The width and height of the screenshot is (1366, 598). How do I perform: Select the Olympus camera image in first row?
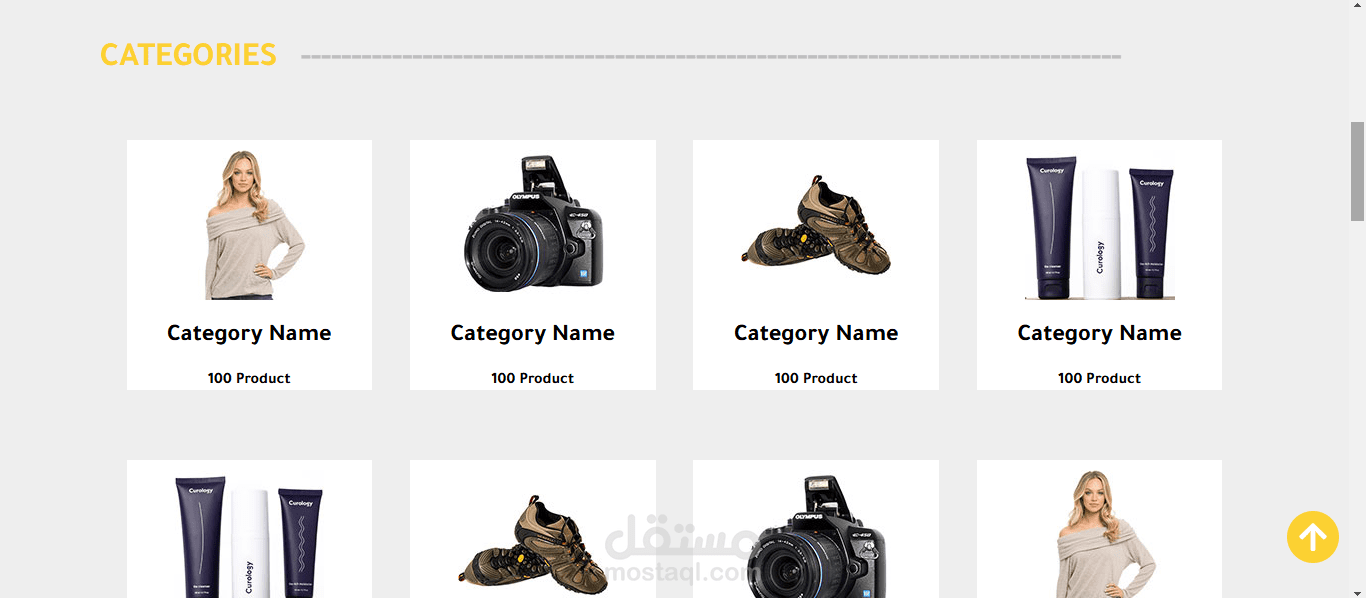pos(532,225)
